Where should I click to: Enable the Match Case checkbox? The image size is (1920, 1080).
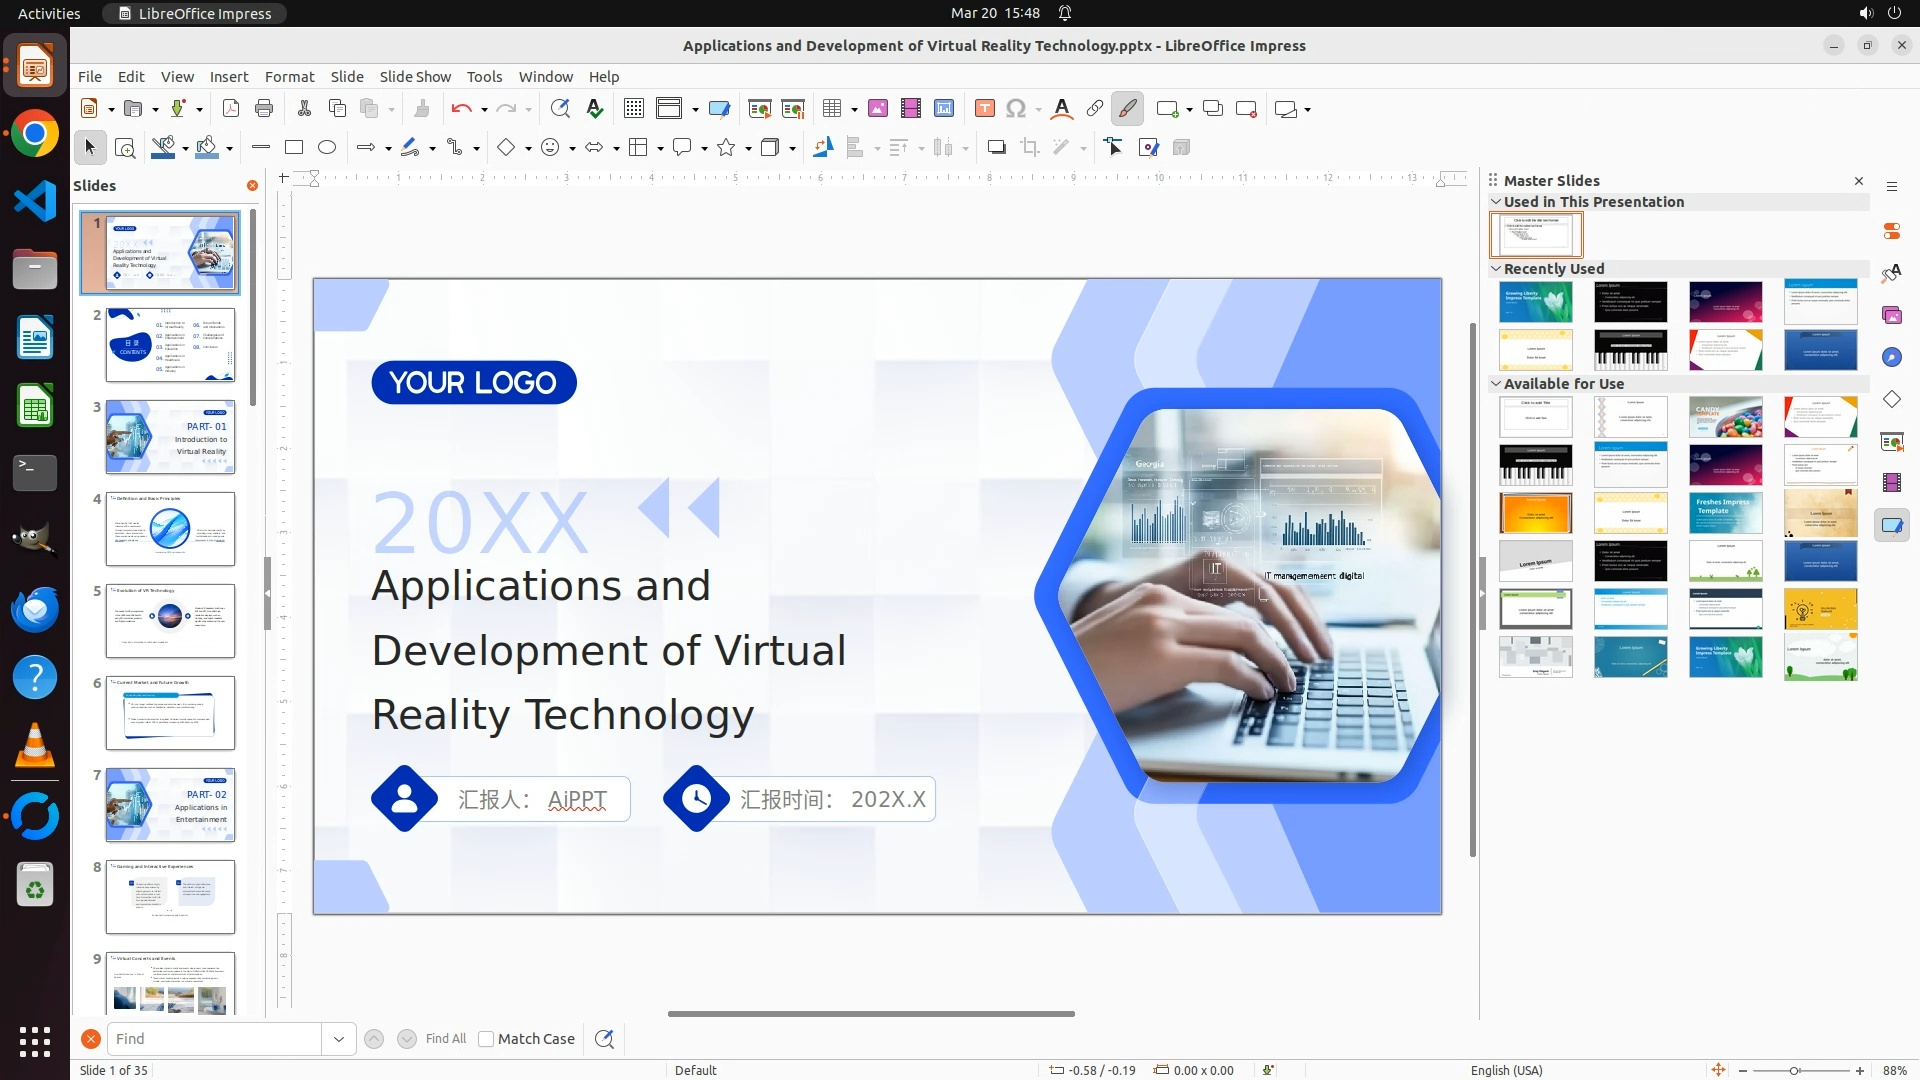click(x=486, y=1039)
